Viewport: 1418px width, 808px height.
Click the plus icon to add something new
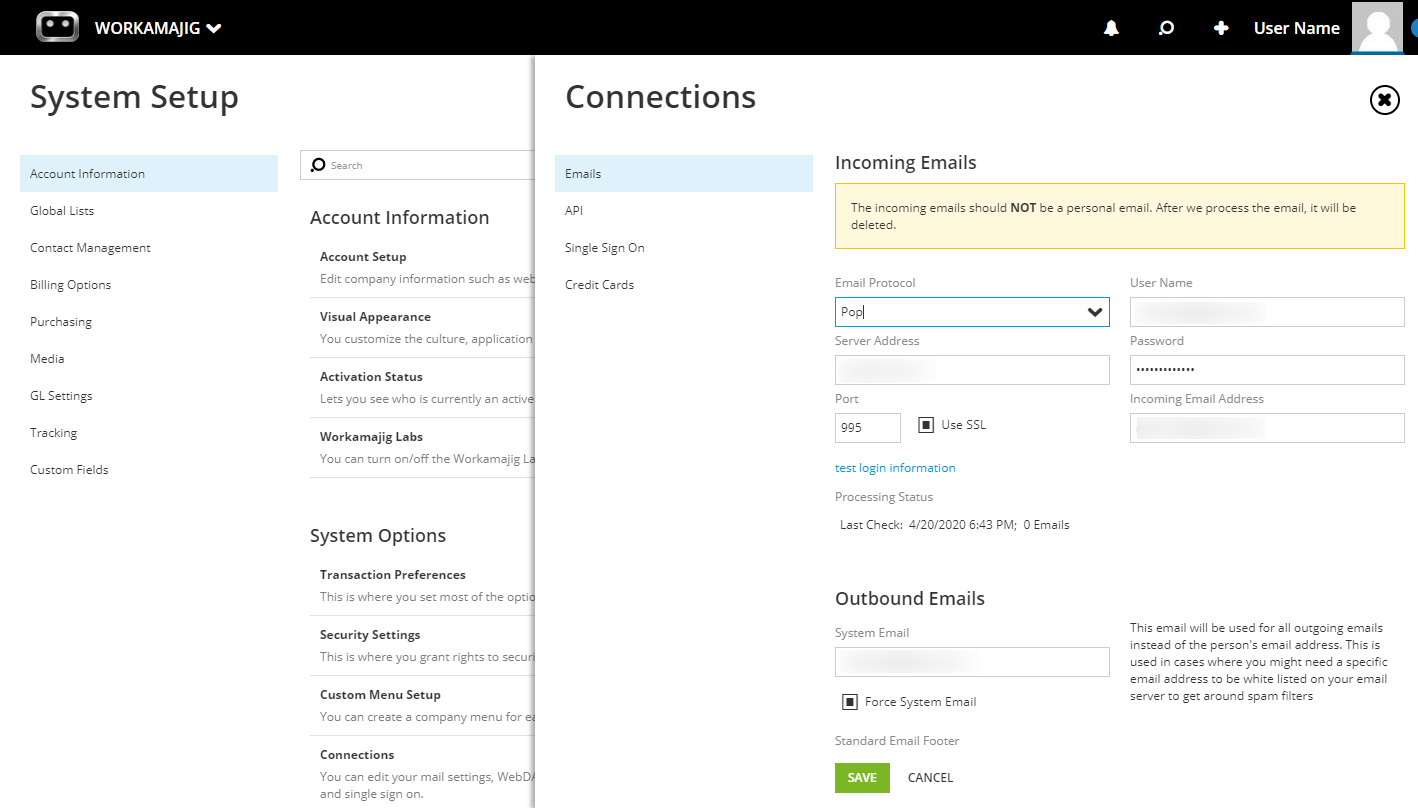[x=1221, y=27]
